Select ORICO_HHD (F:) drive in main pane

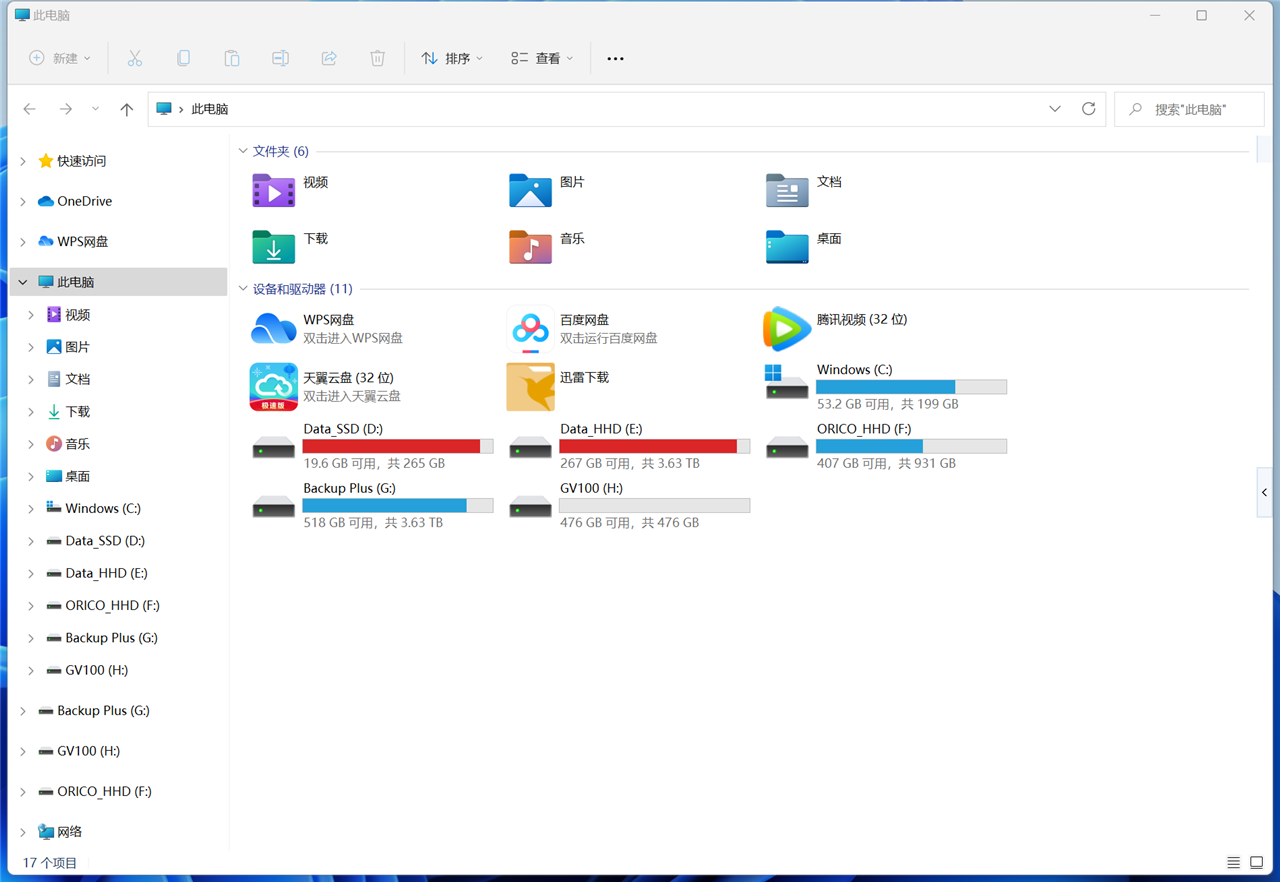[x=885, y=446]
